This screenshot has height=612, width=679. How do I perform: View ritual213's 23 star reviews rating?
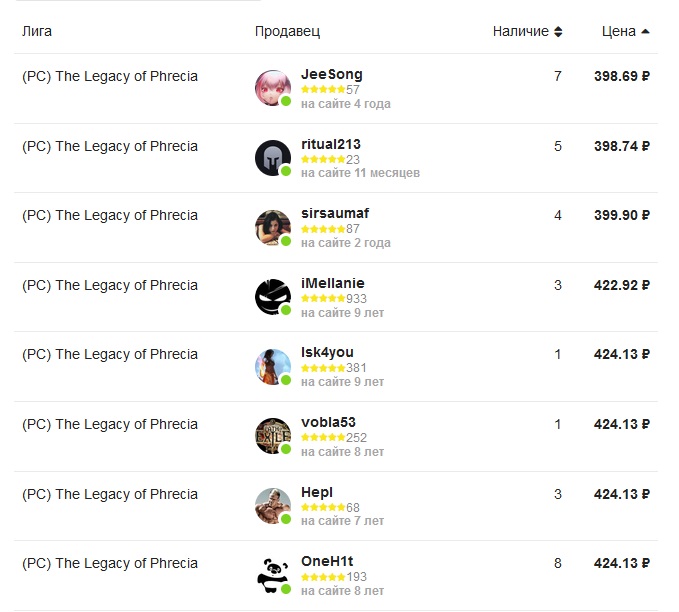click(330, 159)
